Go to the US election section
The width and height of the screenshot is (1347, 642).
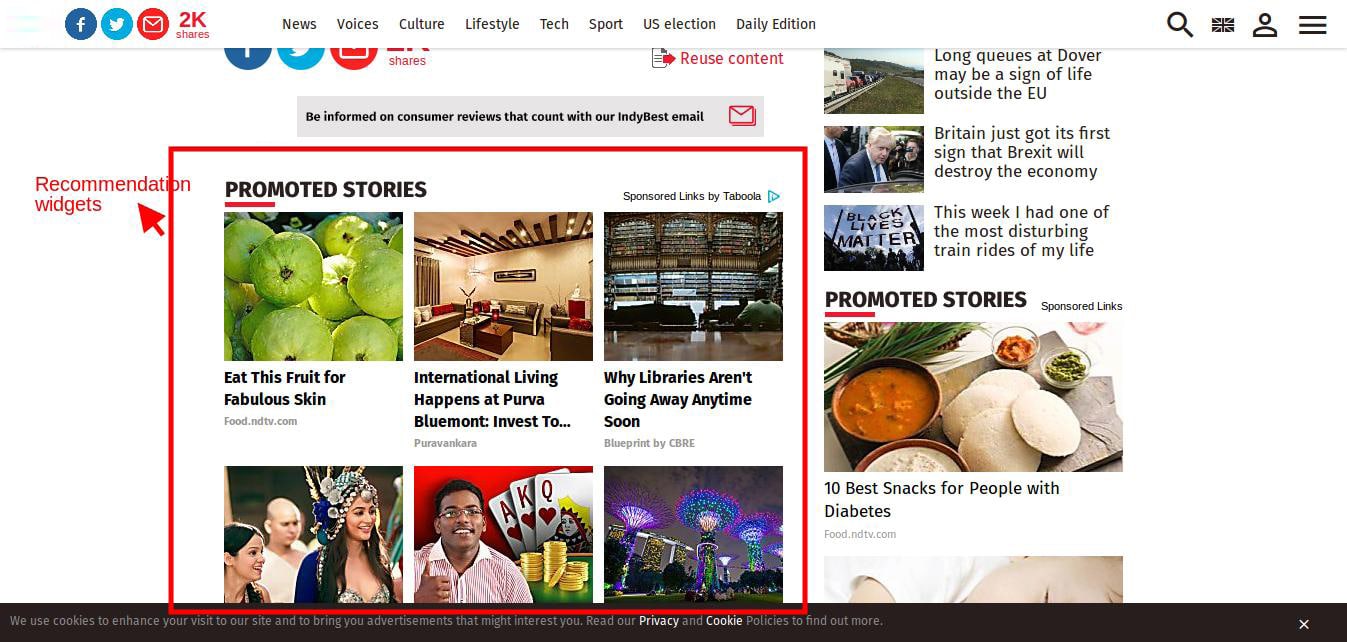click(x=679, y=24)
